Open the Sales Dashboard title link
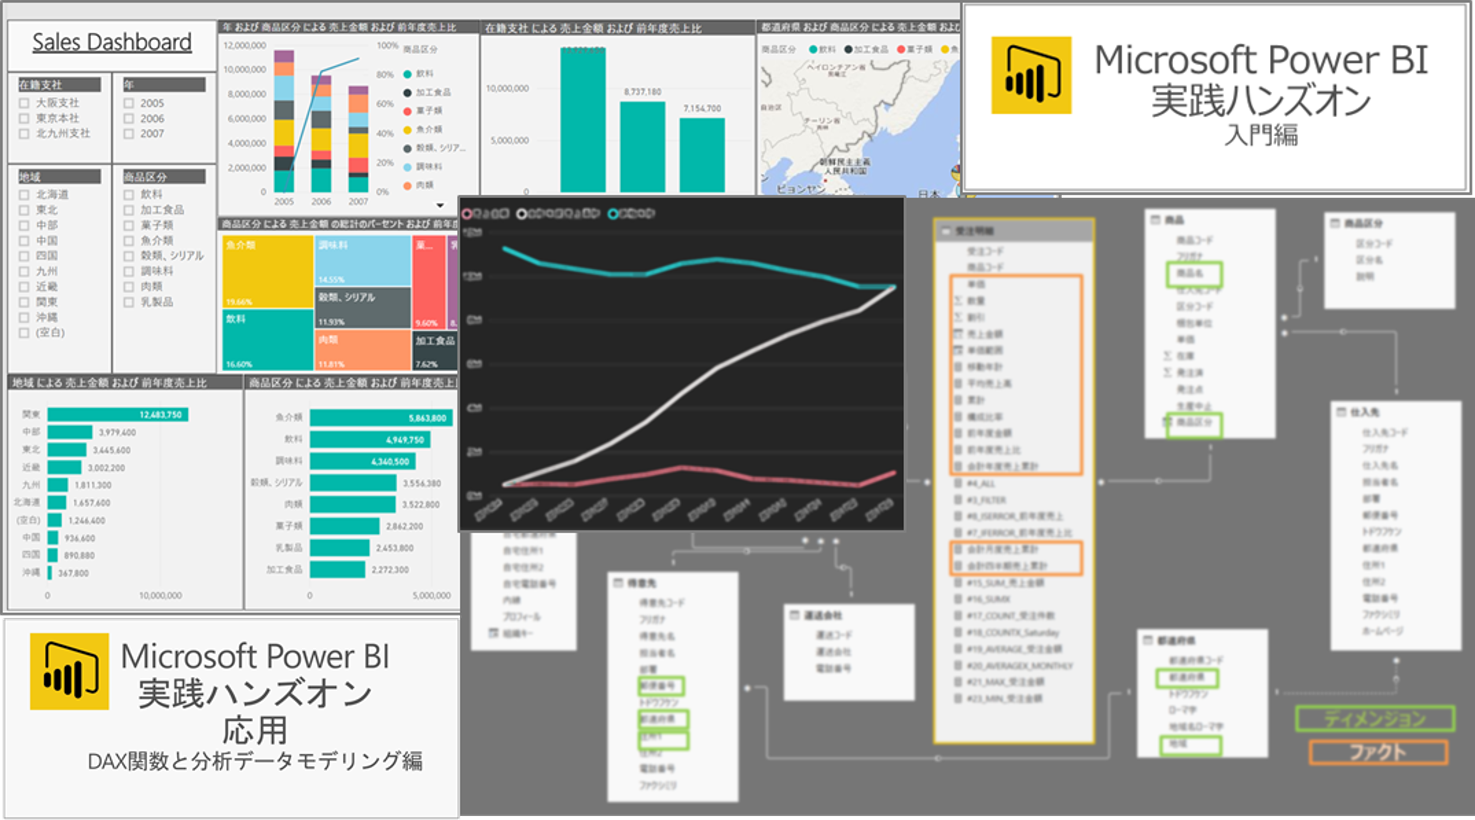The image size is (1475, 820). 112,42
